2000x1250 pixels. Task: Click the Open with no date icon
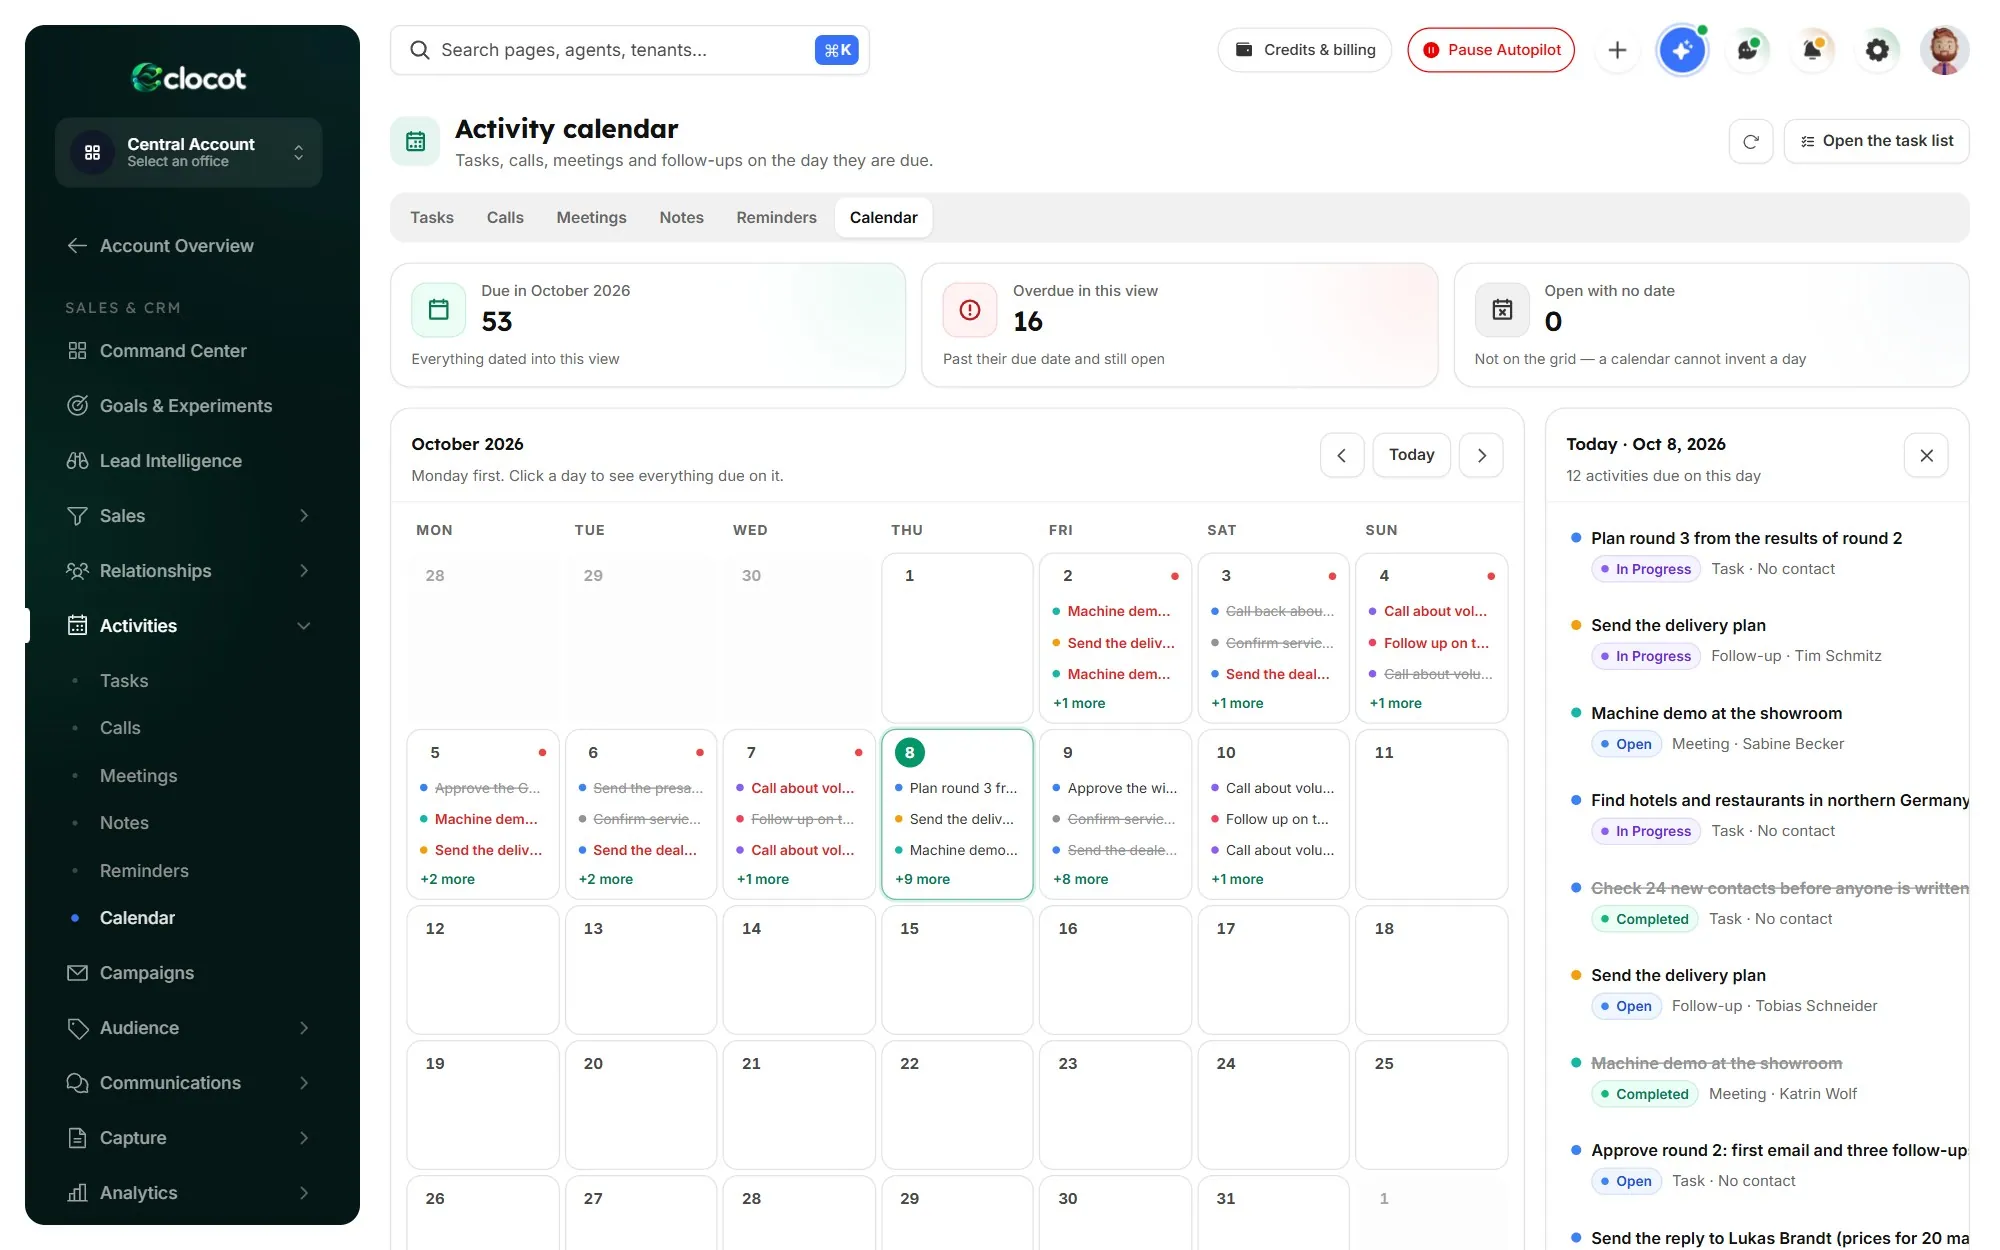pos(1501,310)
